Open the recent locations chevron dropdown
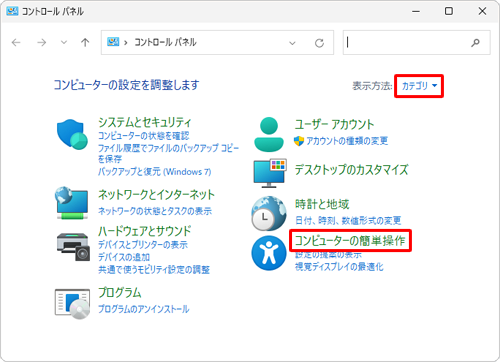Viewport: 500px width, 362px height. click(x=64, y=42)
